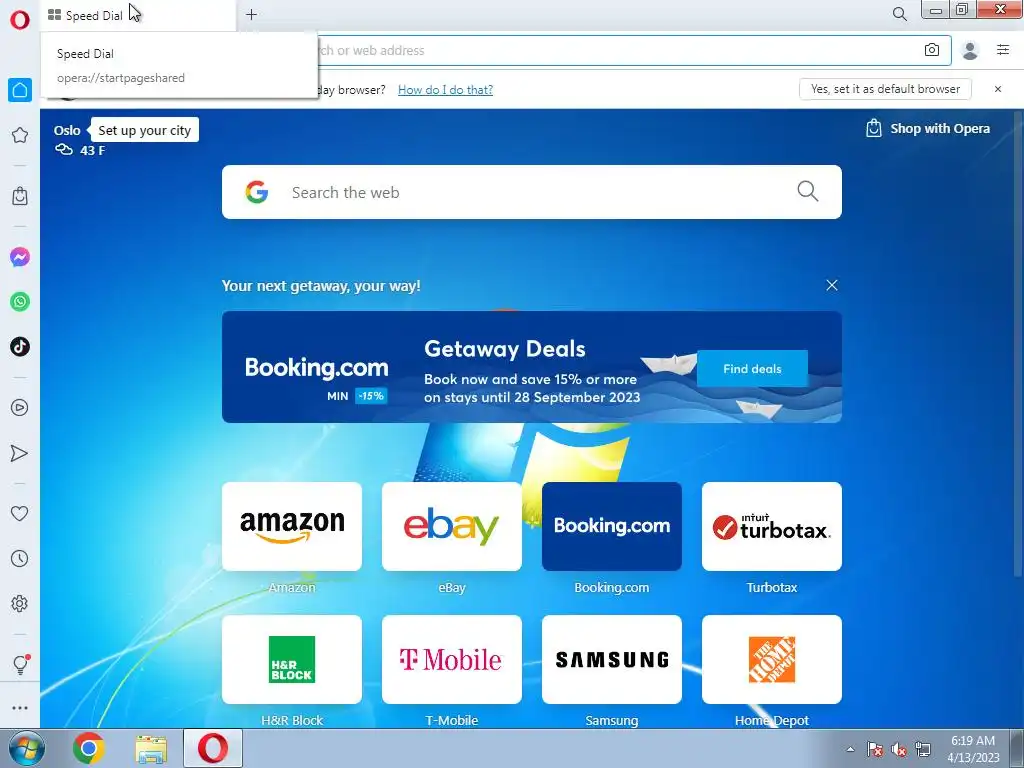Open the Windows Start button

tap(27, 748)
